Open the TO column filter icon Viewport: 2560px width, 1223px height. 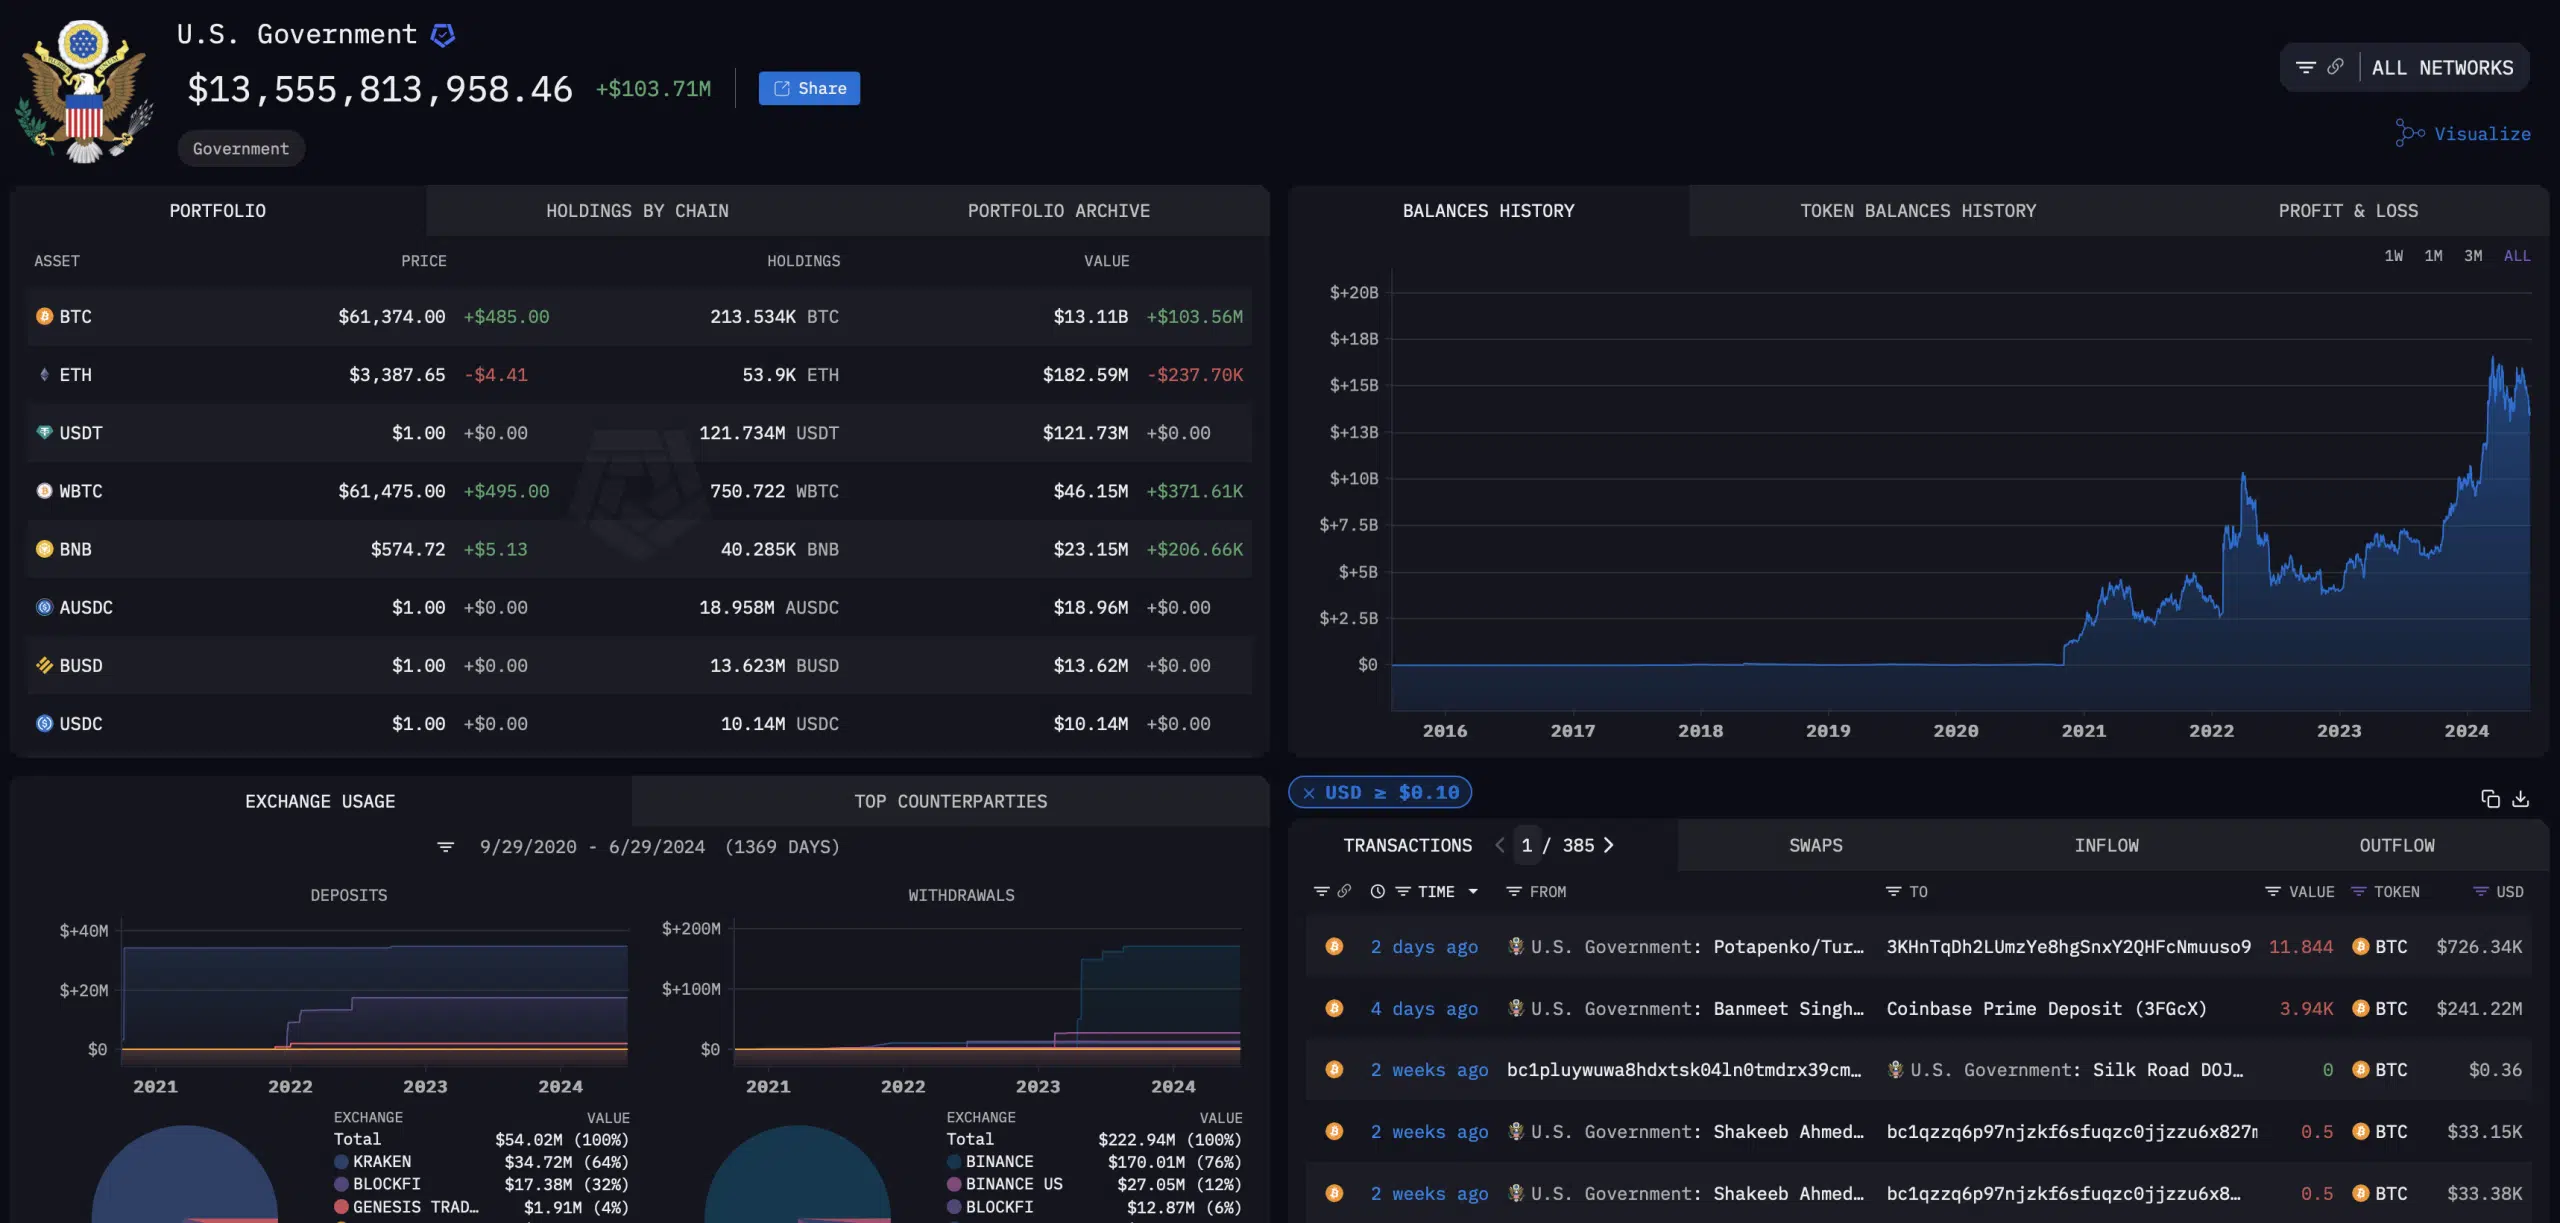click(1892, 891)
